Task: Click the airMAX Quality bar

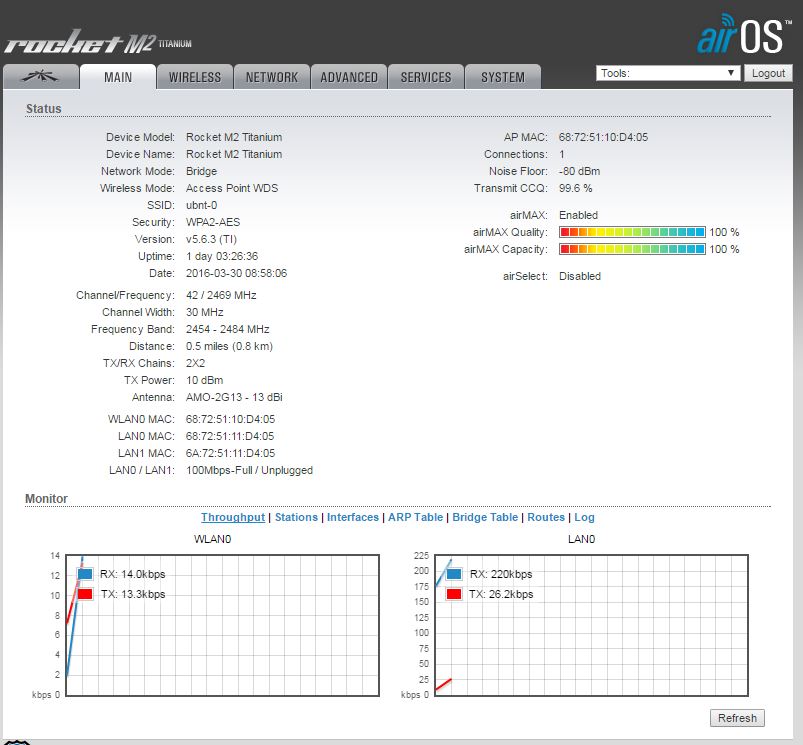Action: coord(632,232)
